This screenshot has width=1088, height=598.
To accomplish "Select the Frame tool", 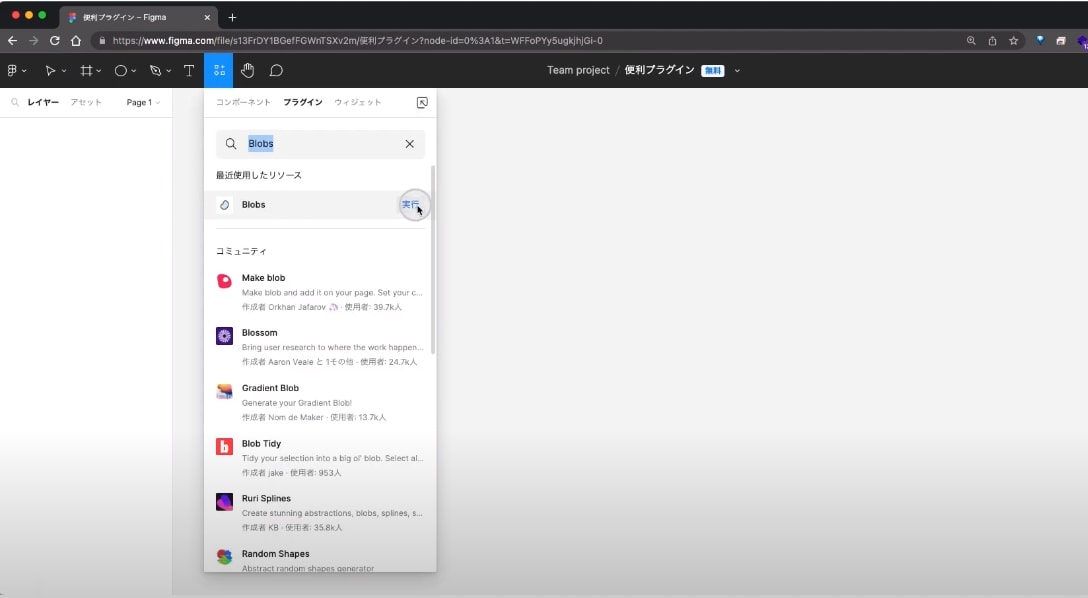I will [86, 70].
